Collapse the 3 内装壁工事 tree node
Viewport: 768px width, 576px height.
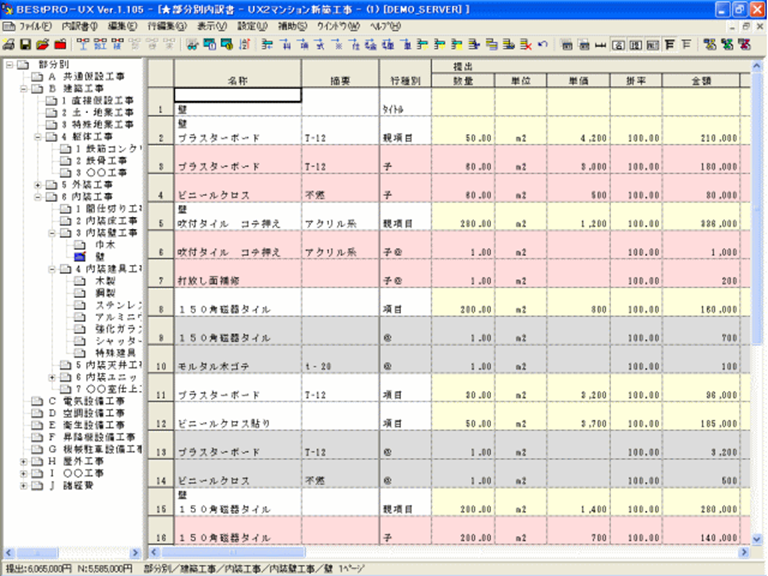point(51,233)
